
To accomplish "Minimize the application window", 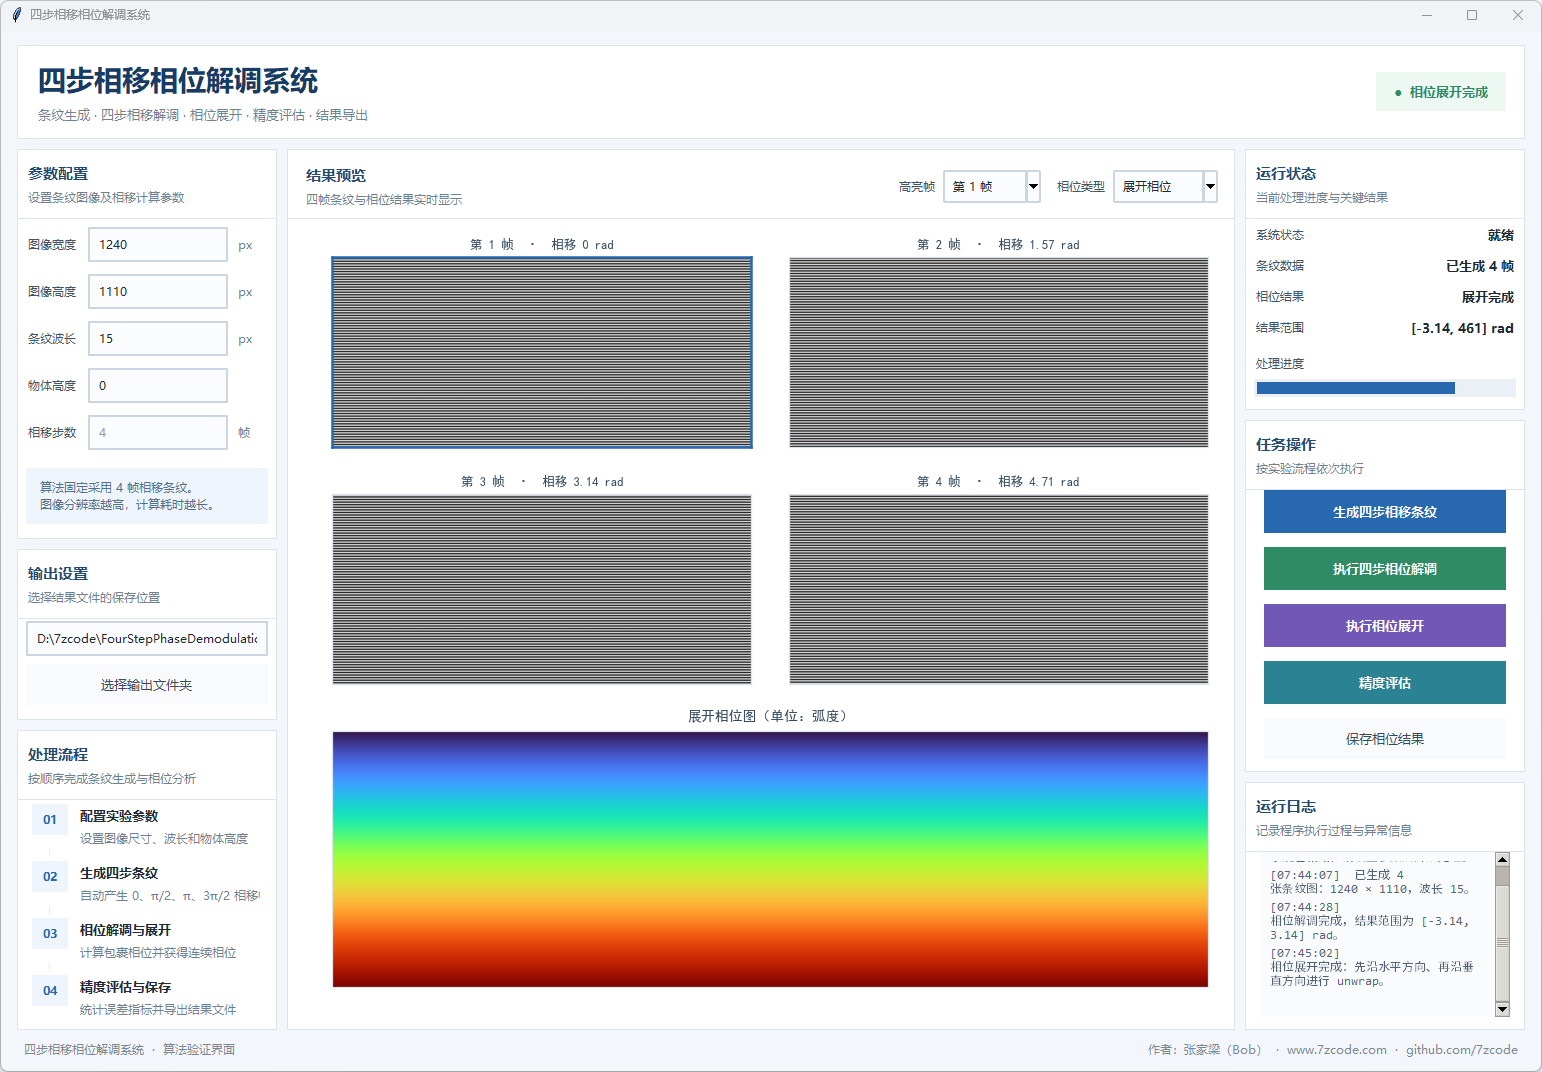I will click(1427, 15).
